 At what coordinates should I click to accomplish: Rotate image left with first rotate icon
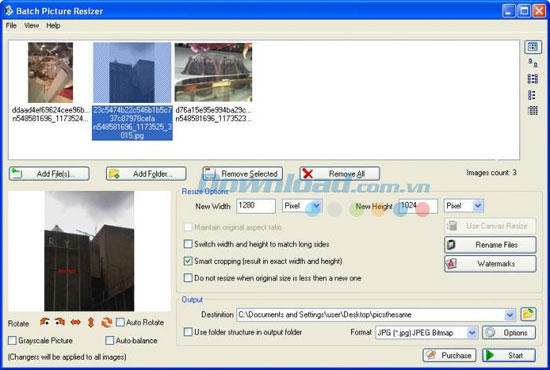[x=44, y=322]
